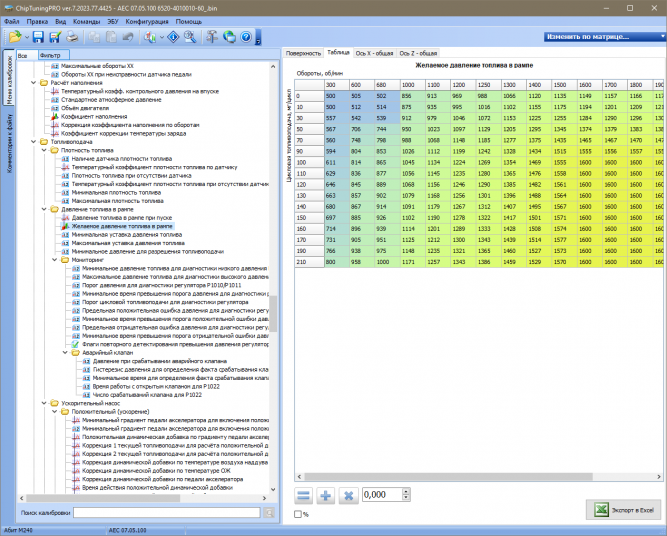The image size is (667, 536).
Task: Switch to the Поверхность tab
Action: 303,53
